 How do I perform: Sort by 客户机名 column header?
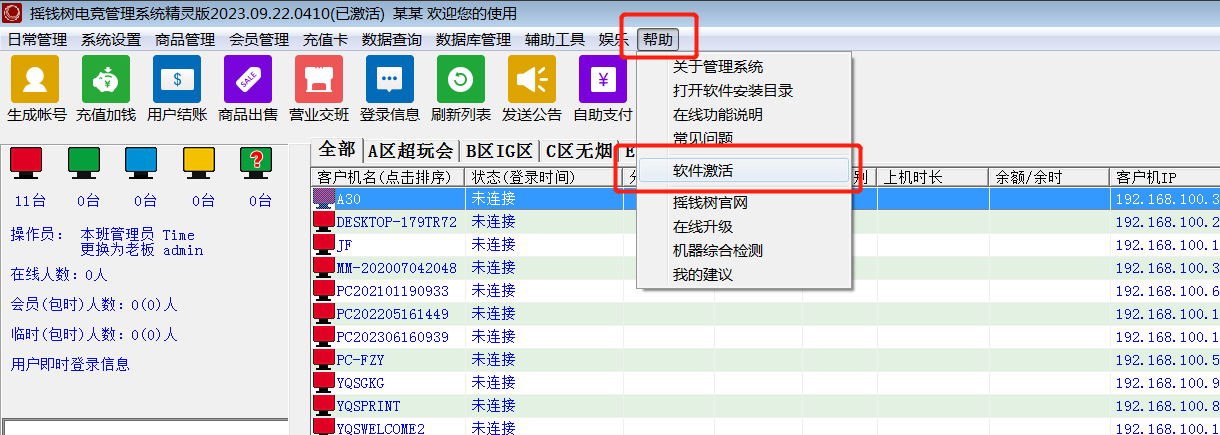(x=388, y=178)
